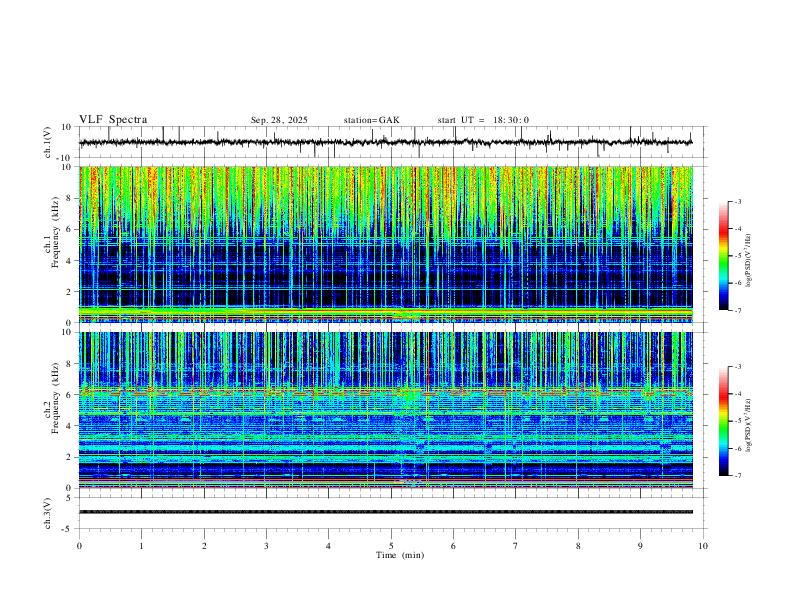Click the "-5" tick on ch.3(V) axis

pos(68,529)
